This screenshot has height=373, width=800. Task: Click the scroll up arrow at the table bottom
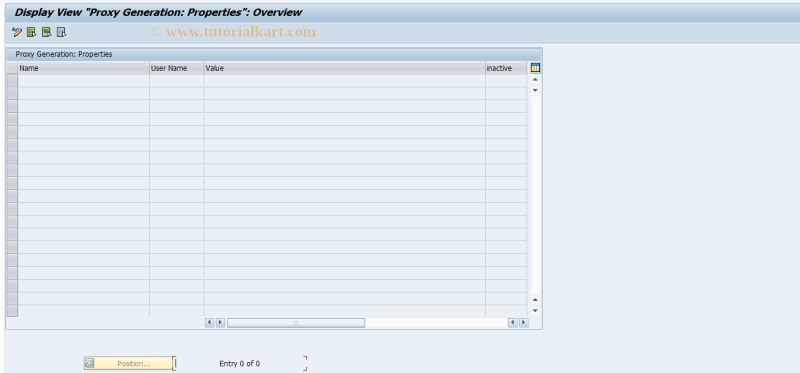coord(535,300)
